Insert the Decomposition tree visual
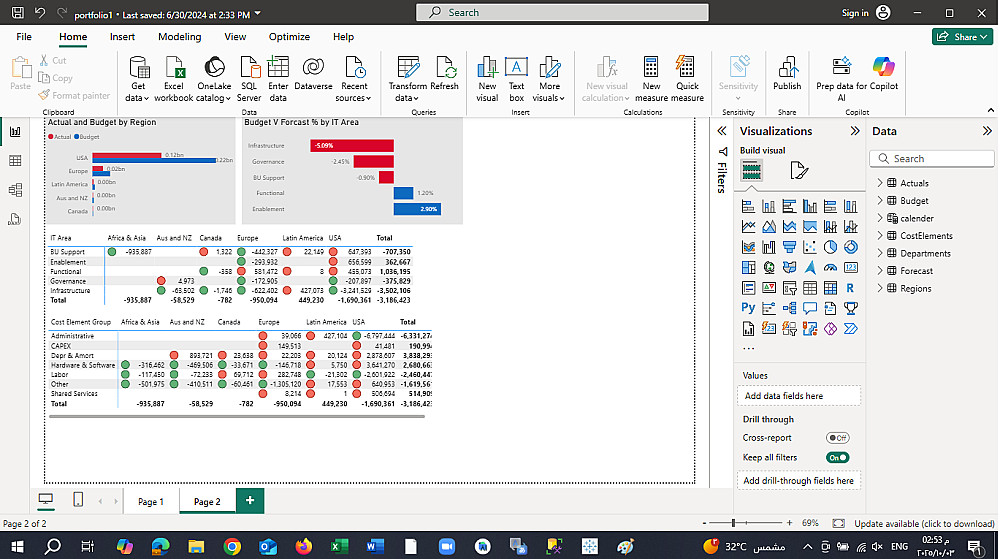 [x=789, y=308]
